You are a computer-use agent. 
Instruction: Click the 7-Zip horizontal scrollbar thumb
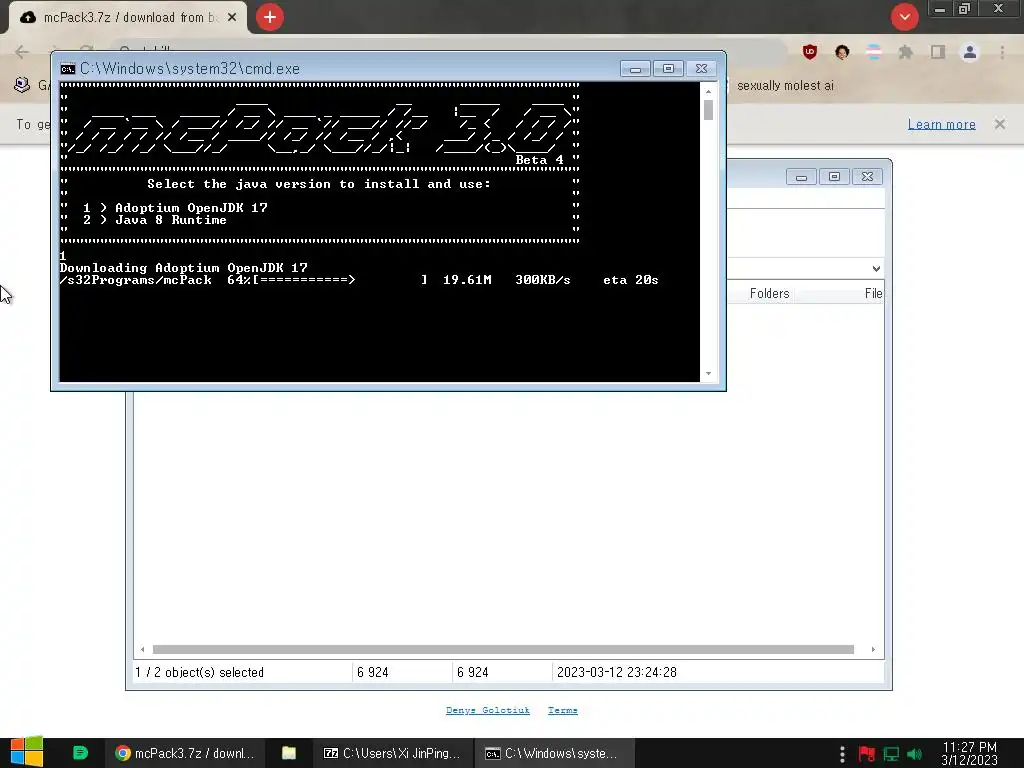pos(503,650)
